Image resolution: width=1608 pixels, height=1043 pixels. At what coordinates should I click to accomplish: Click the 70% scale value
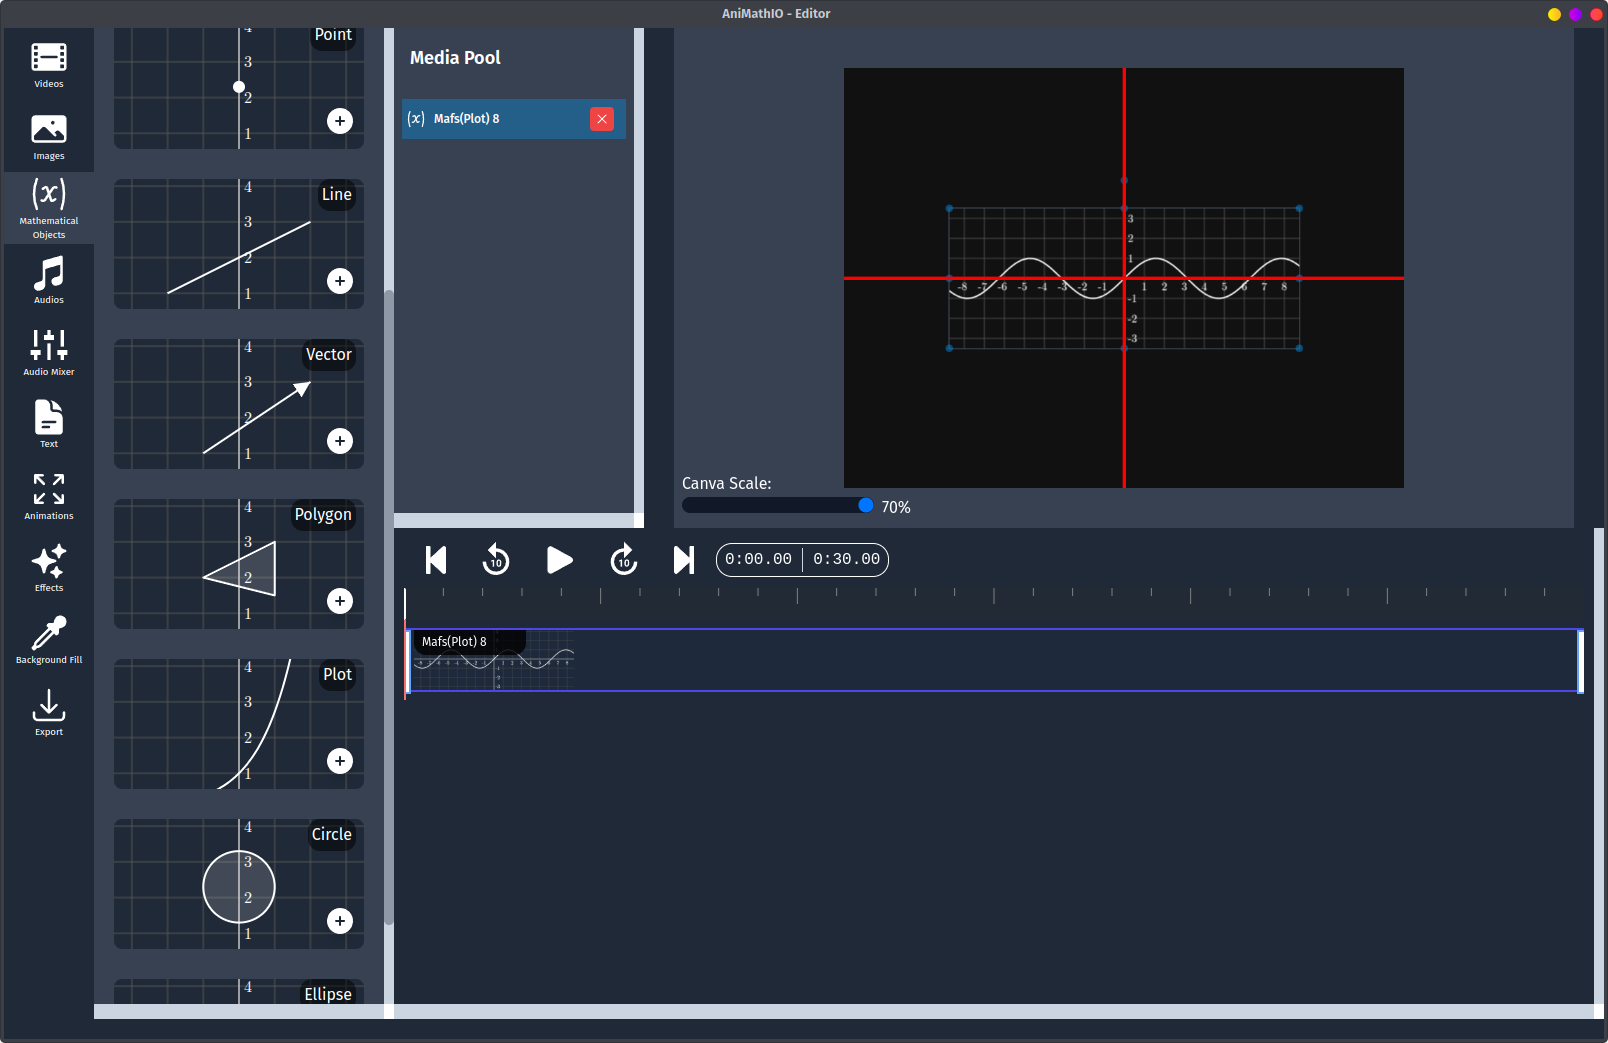click(896, 507)
